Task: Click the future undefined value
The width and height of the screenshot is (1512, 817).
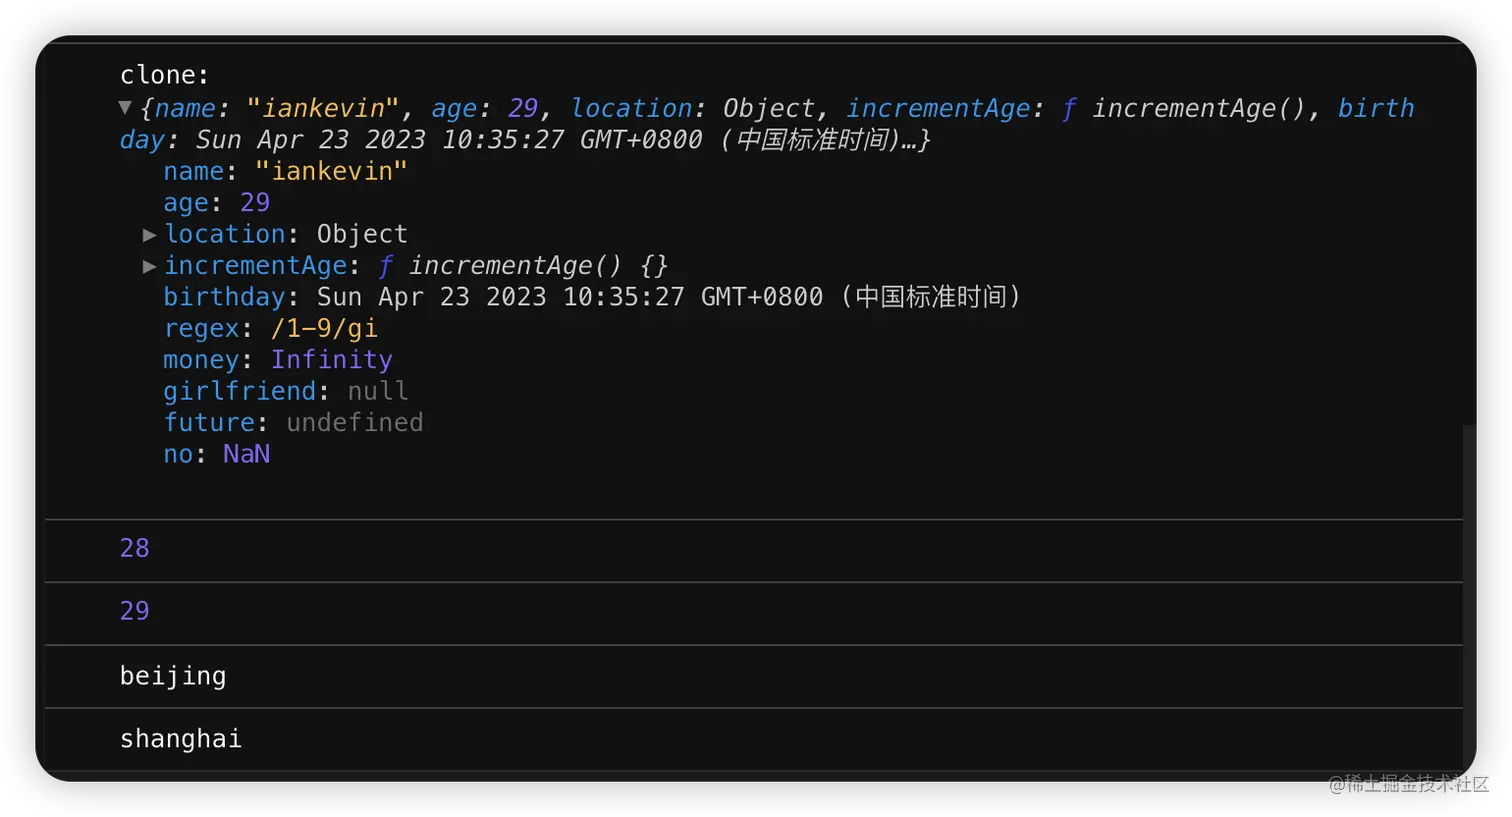Action: click(354, 423)
